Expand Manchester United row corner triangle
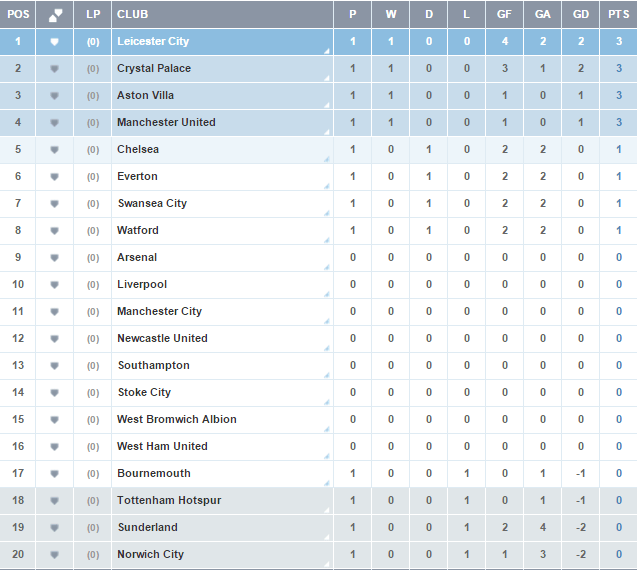637x570 pixels. click(327, 132)
